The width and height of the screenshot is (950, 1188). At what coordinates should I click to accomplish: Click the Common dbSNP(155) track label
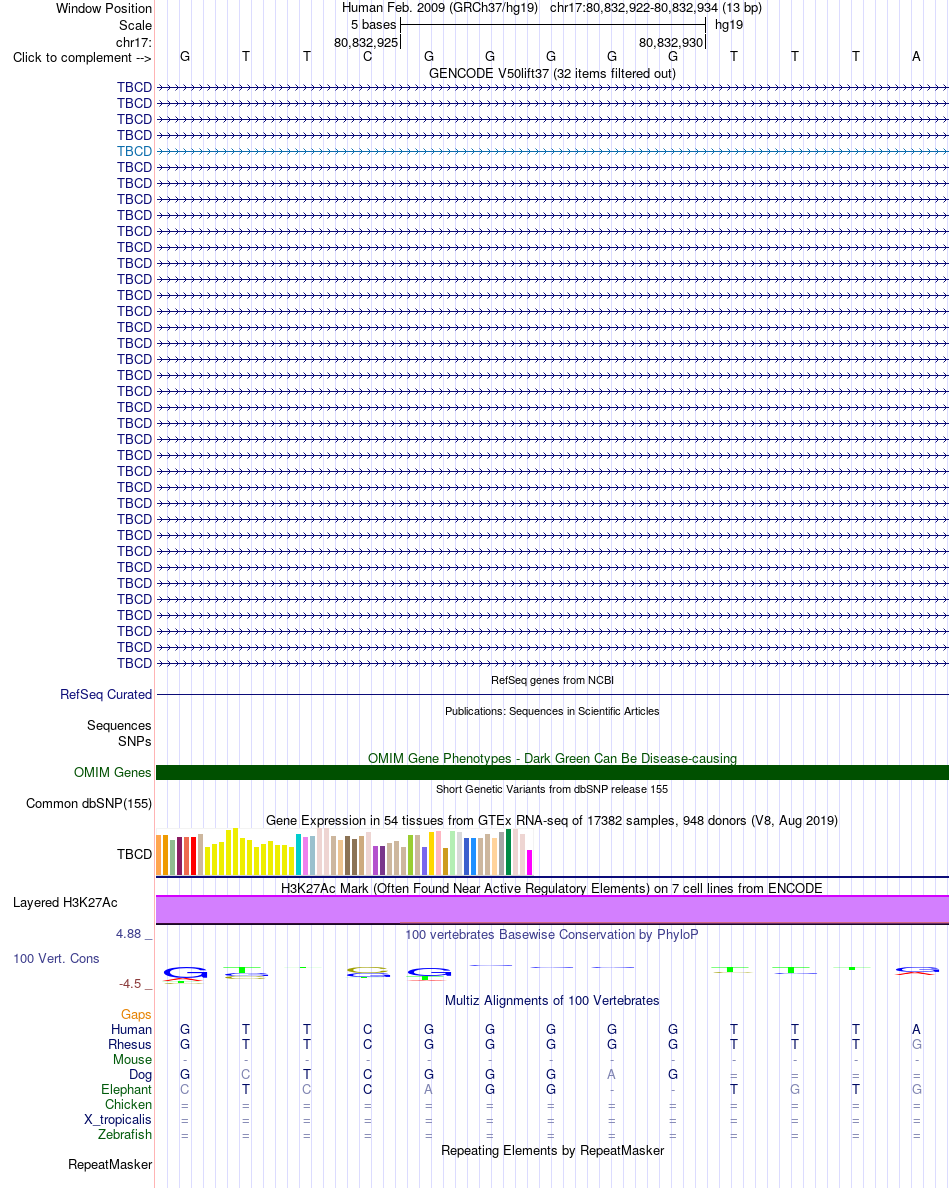(x=89, y=804)
